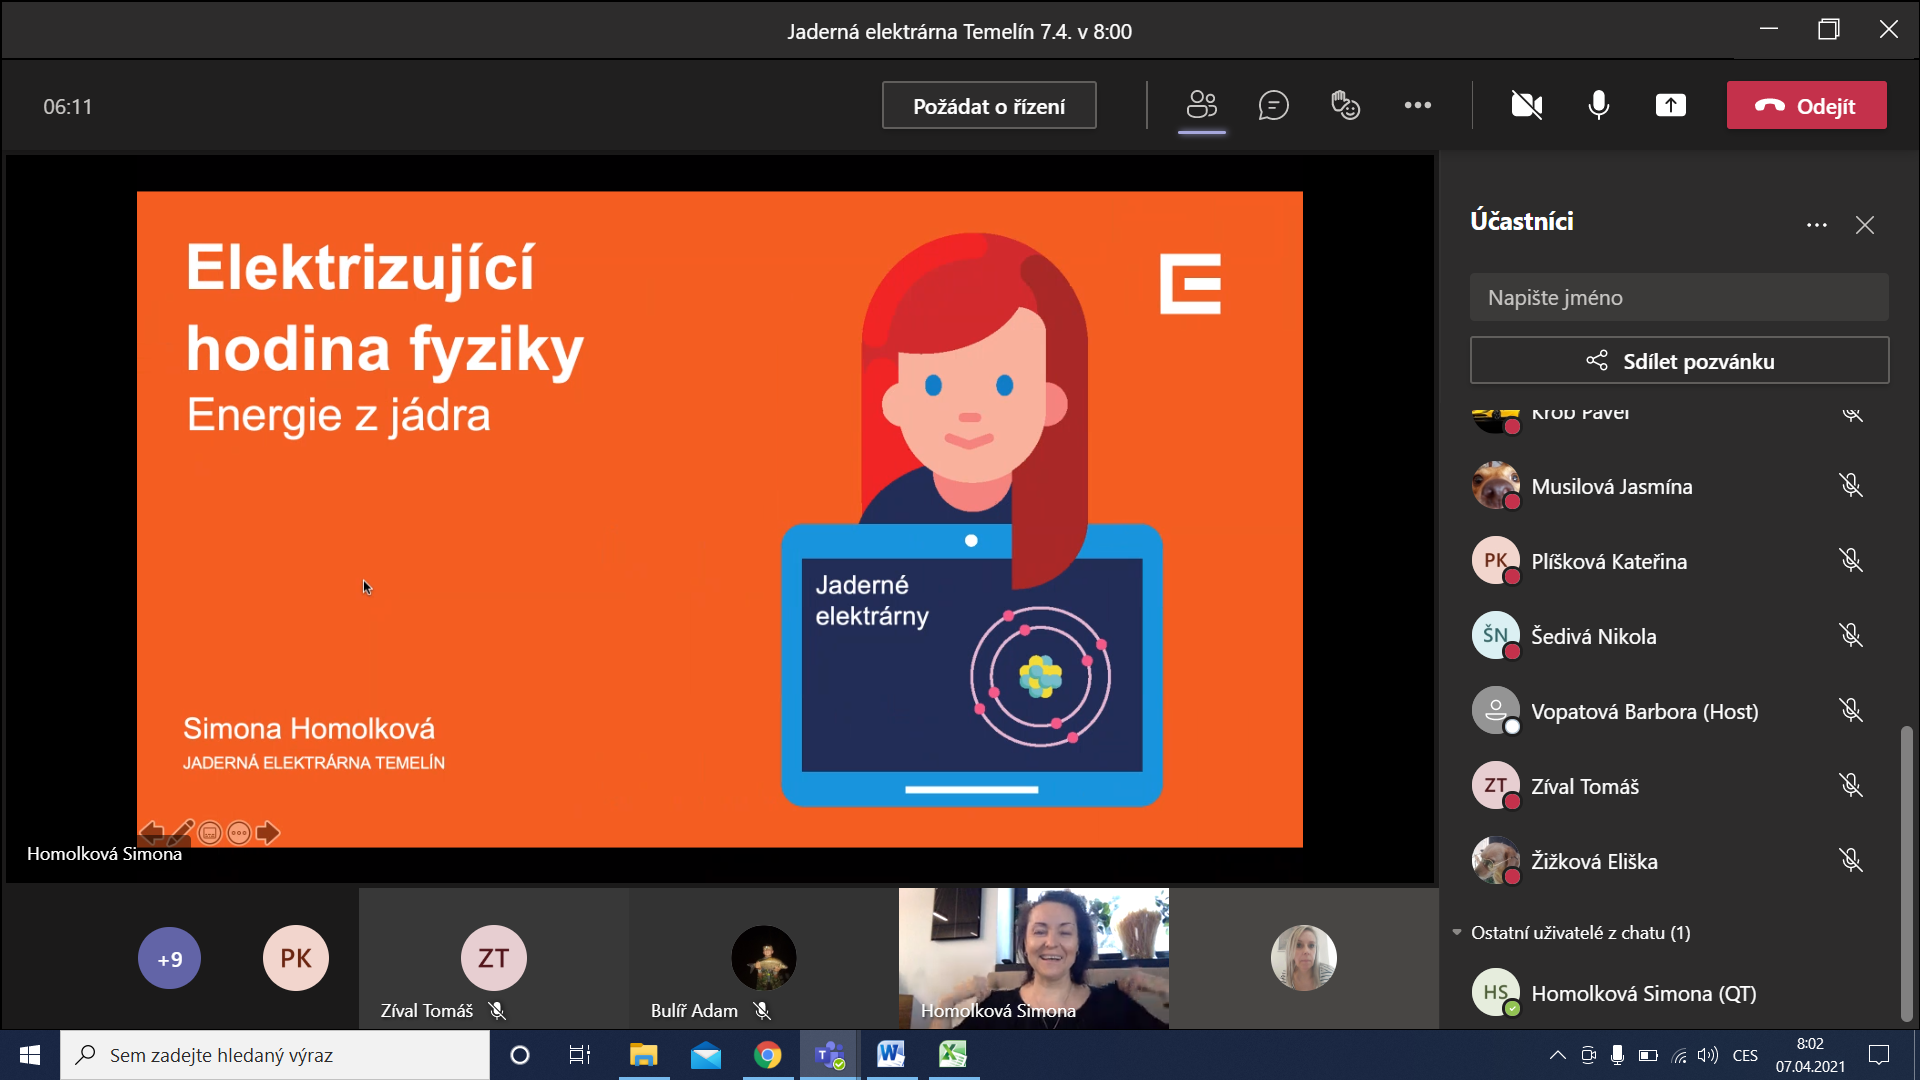1920x1080 pixels.
Task: Open more options in Účastníci panel
Action: [1816, 225]
